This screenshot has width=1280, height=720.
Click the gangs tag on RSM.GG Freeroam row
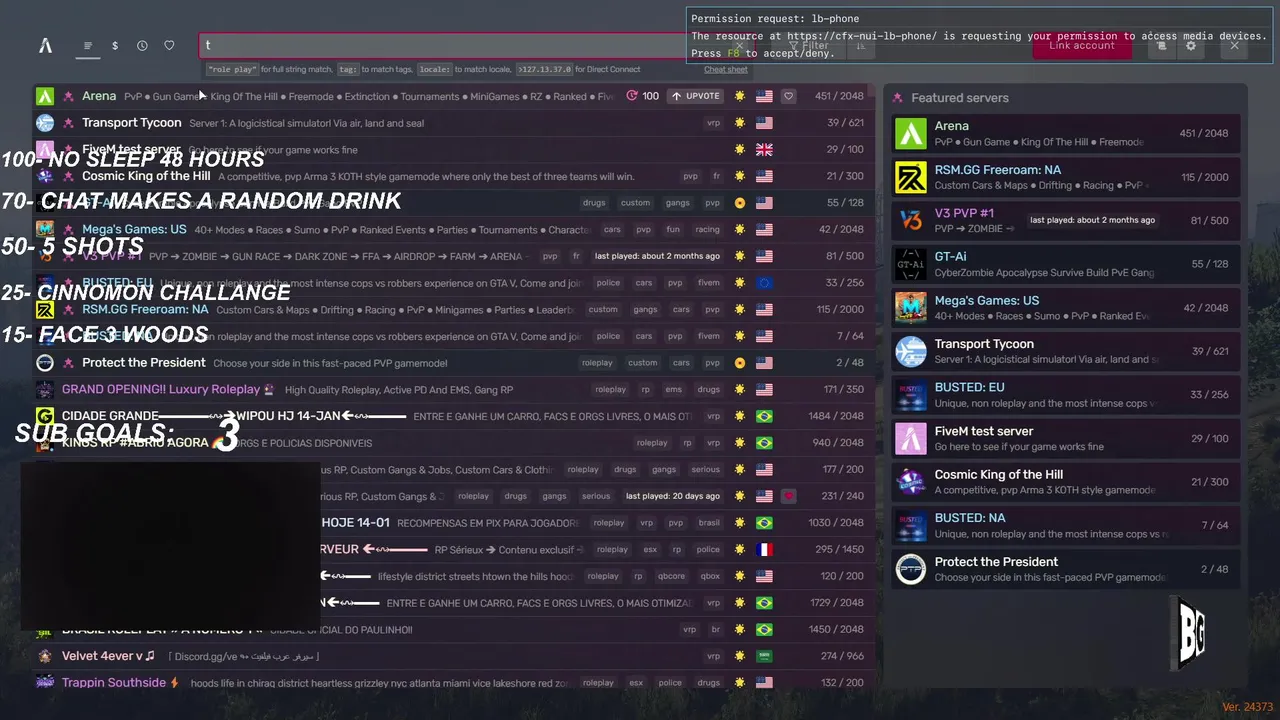pos(645,309)
